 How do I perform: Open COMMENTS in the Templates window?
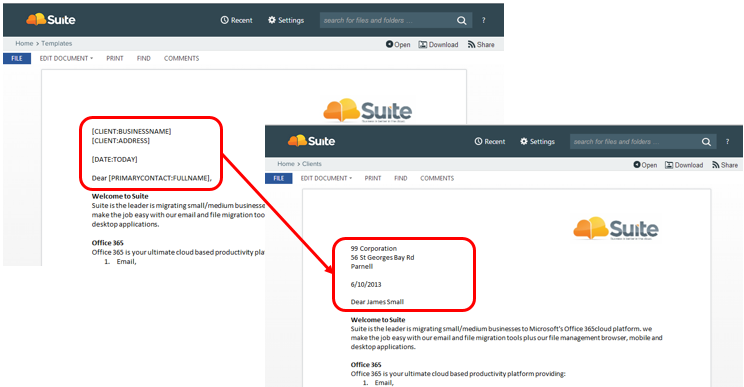click(182, 58)
